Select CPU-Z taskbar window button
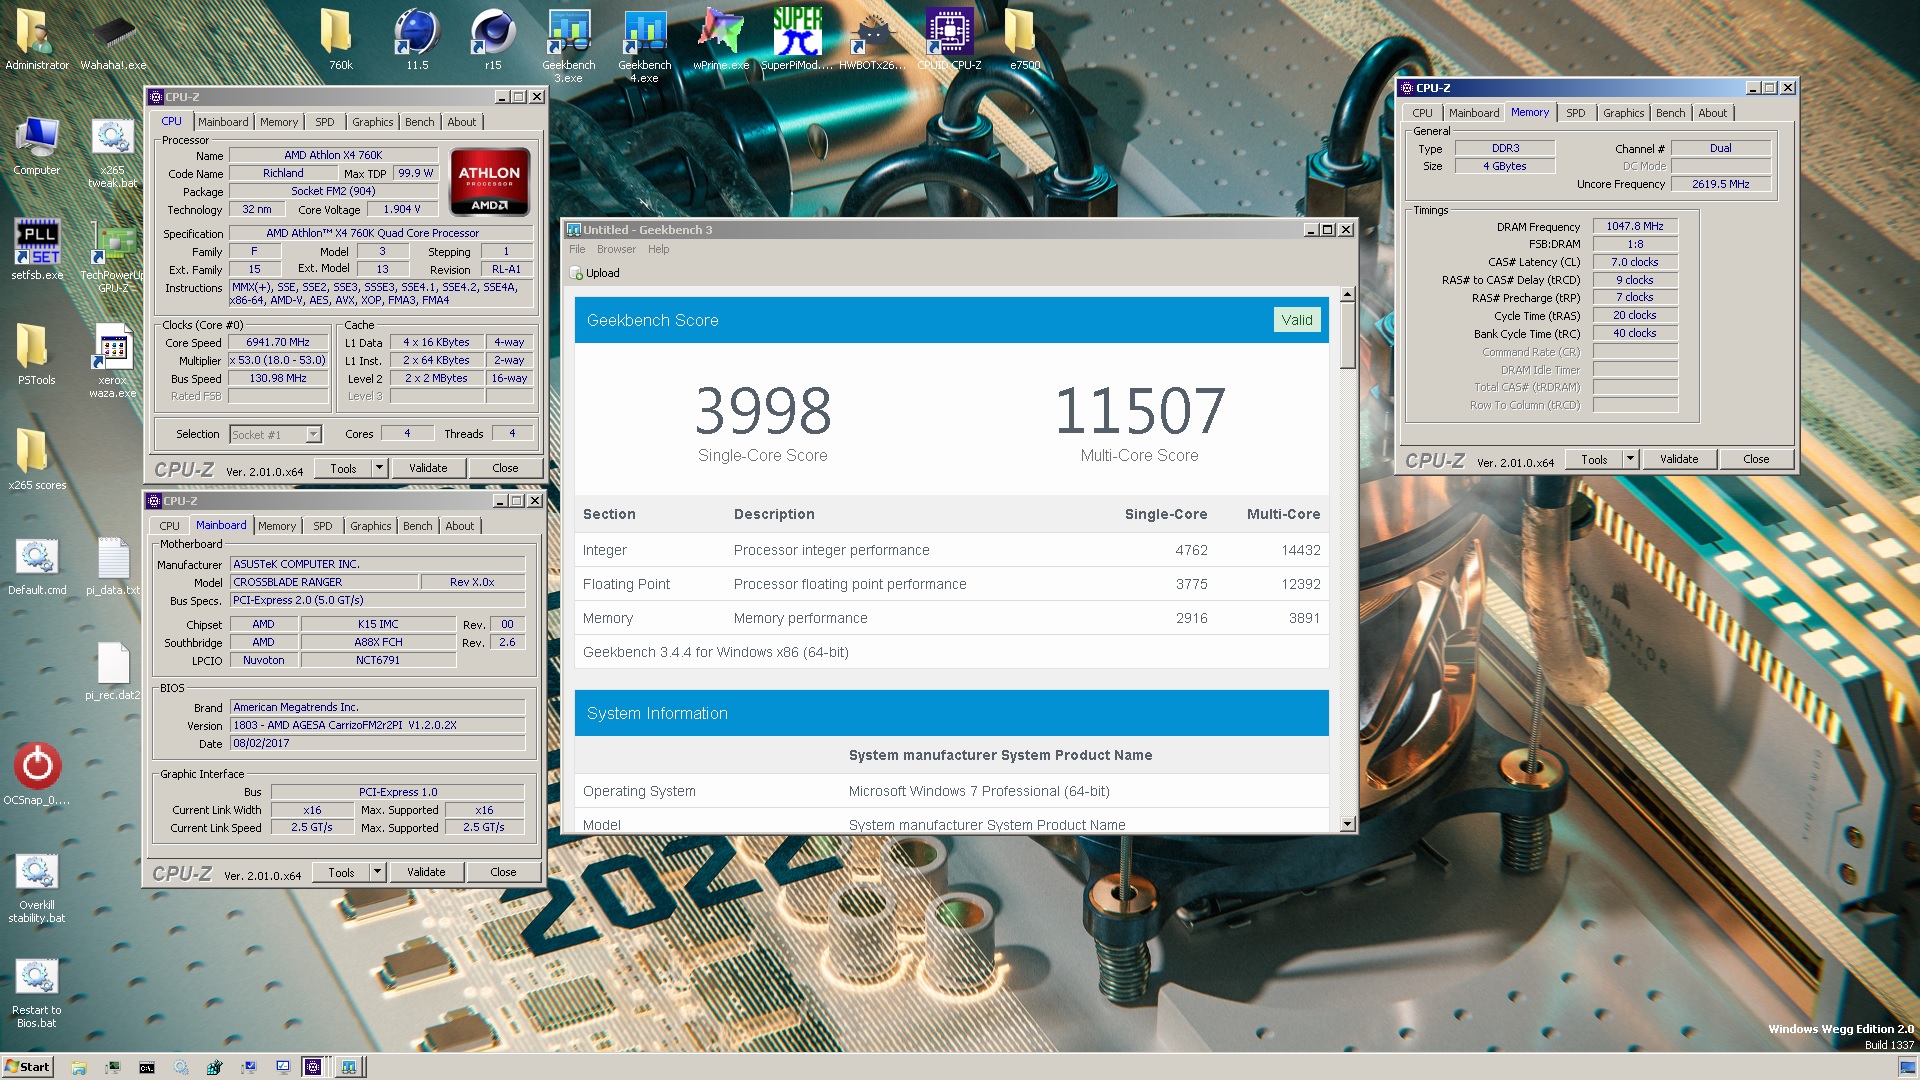 pos(313,1067)
